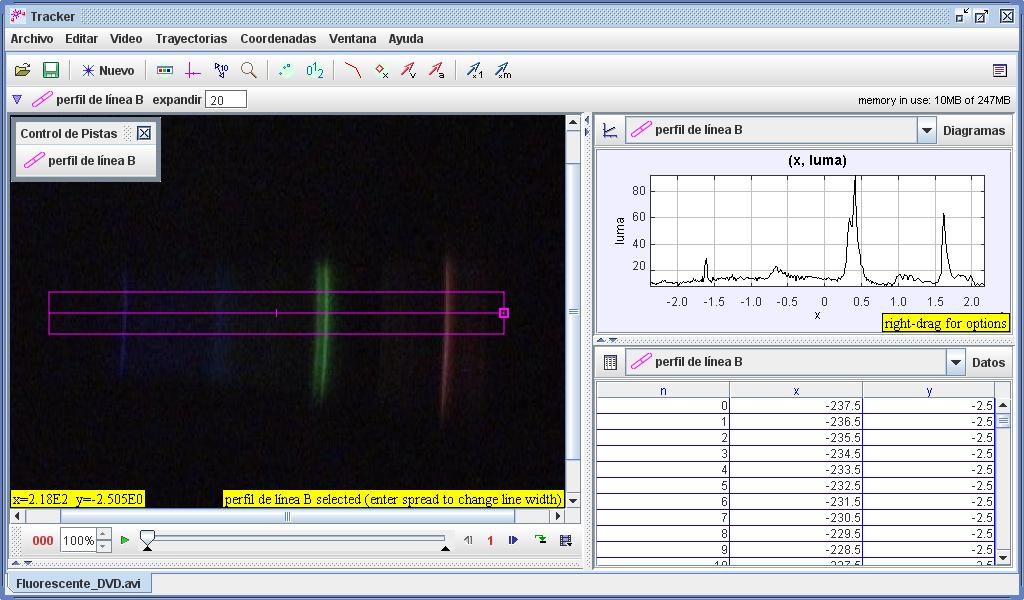The image size is (1024, 600).
Task: Click the expandir input field
Action: point(225,100)
